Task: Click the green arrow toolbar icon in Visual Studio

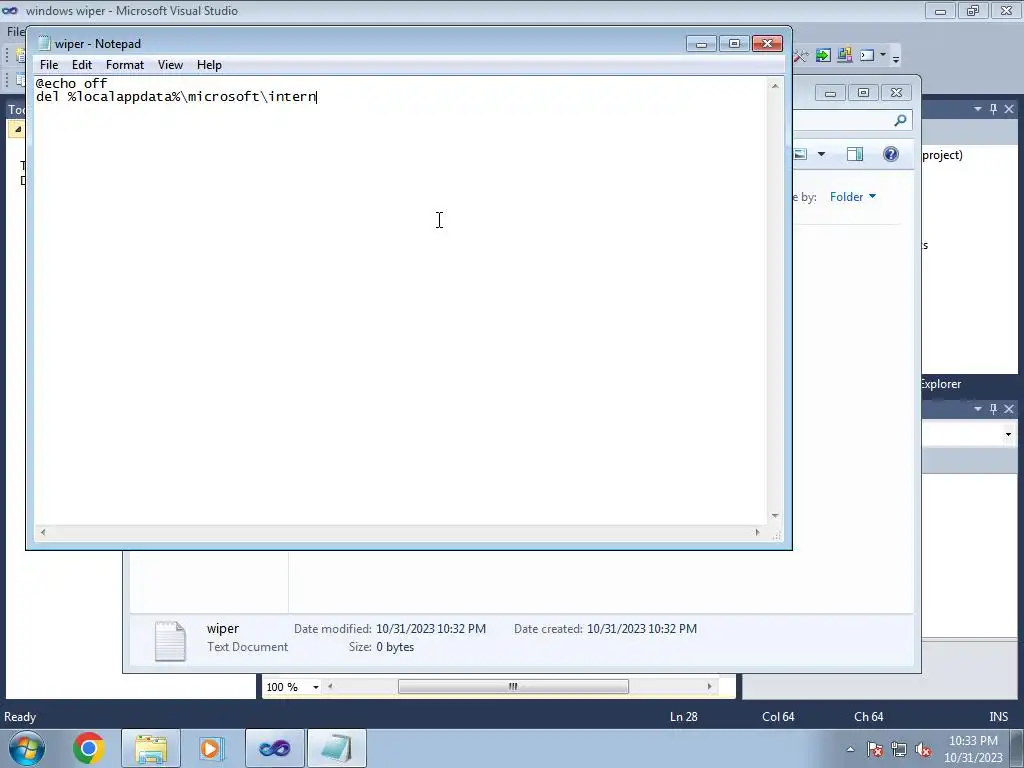Action: click(x=823, y=56)
